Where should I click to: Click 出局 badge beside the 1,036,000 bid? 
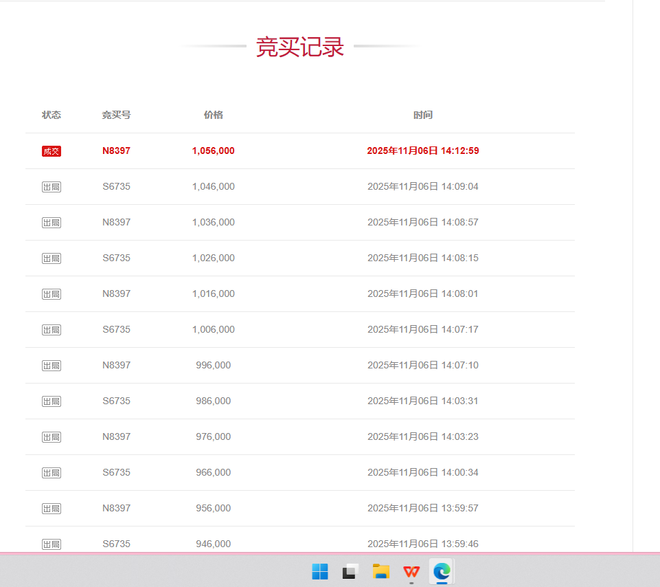(x=51, y=223)
